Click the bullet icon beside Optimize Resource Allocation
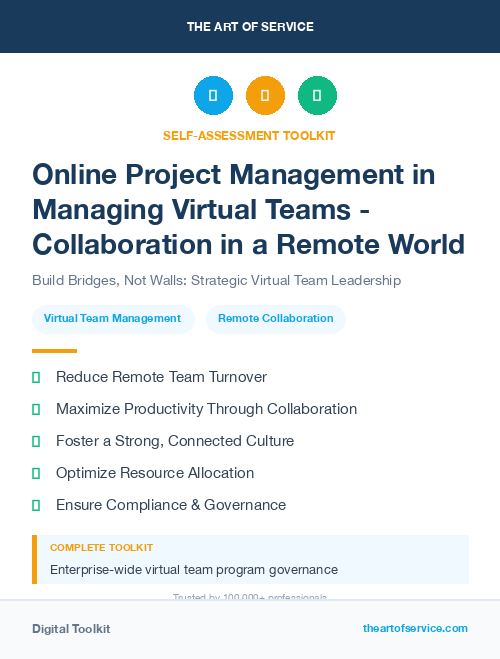 36,473
